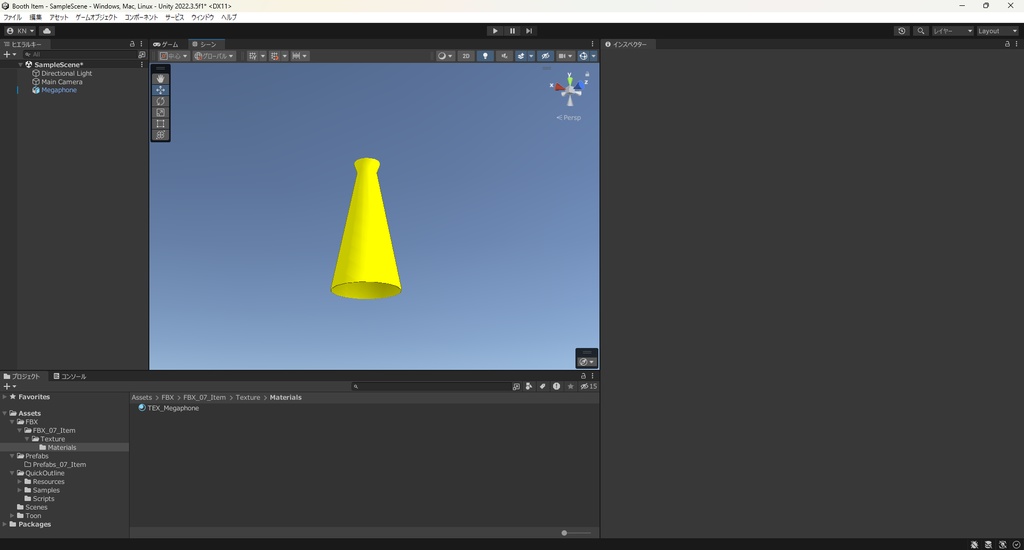Screen dimensions: 1024x550
Task: Click Texture in the breadcrumb path
Action: pyautogui.click(x=248, y=397)
